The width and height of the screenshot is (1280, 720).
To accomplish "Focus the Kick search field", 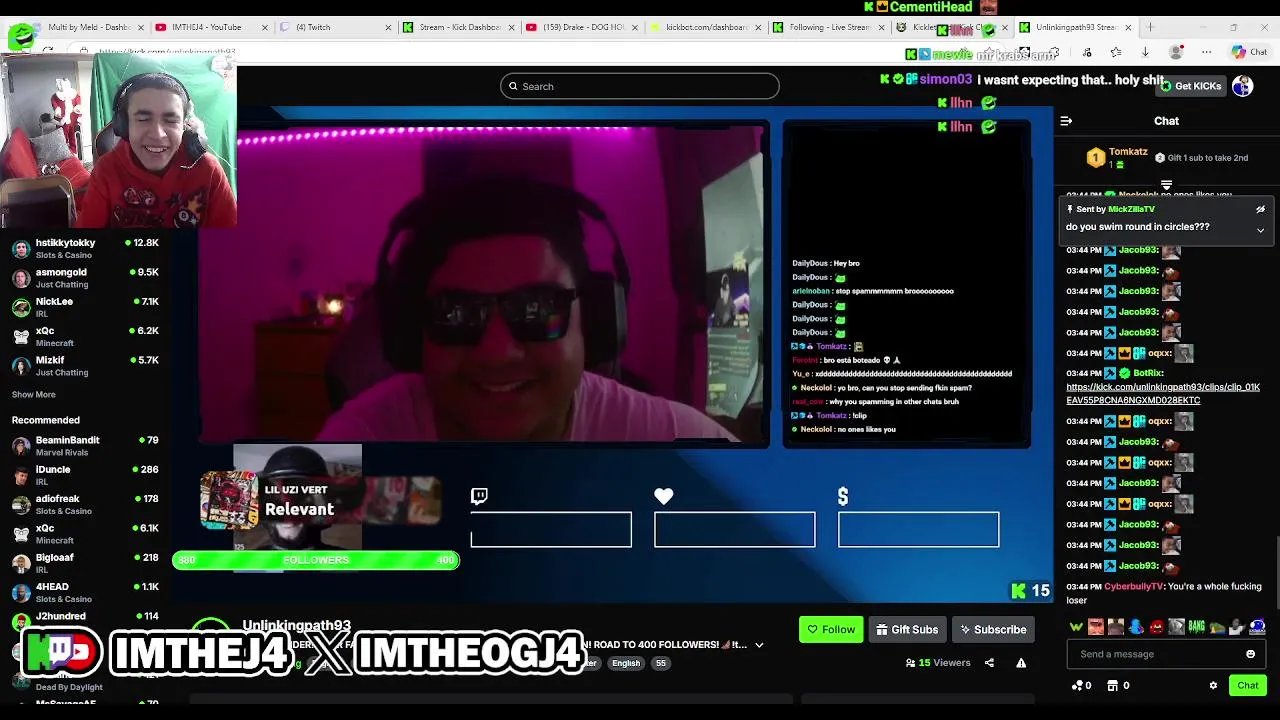I will (640, 86).
